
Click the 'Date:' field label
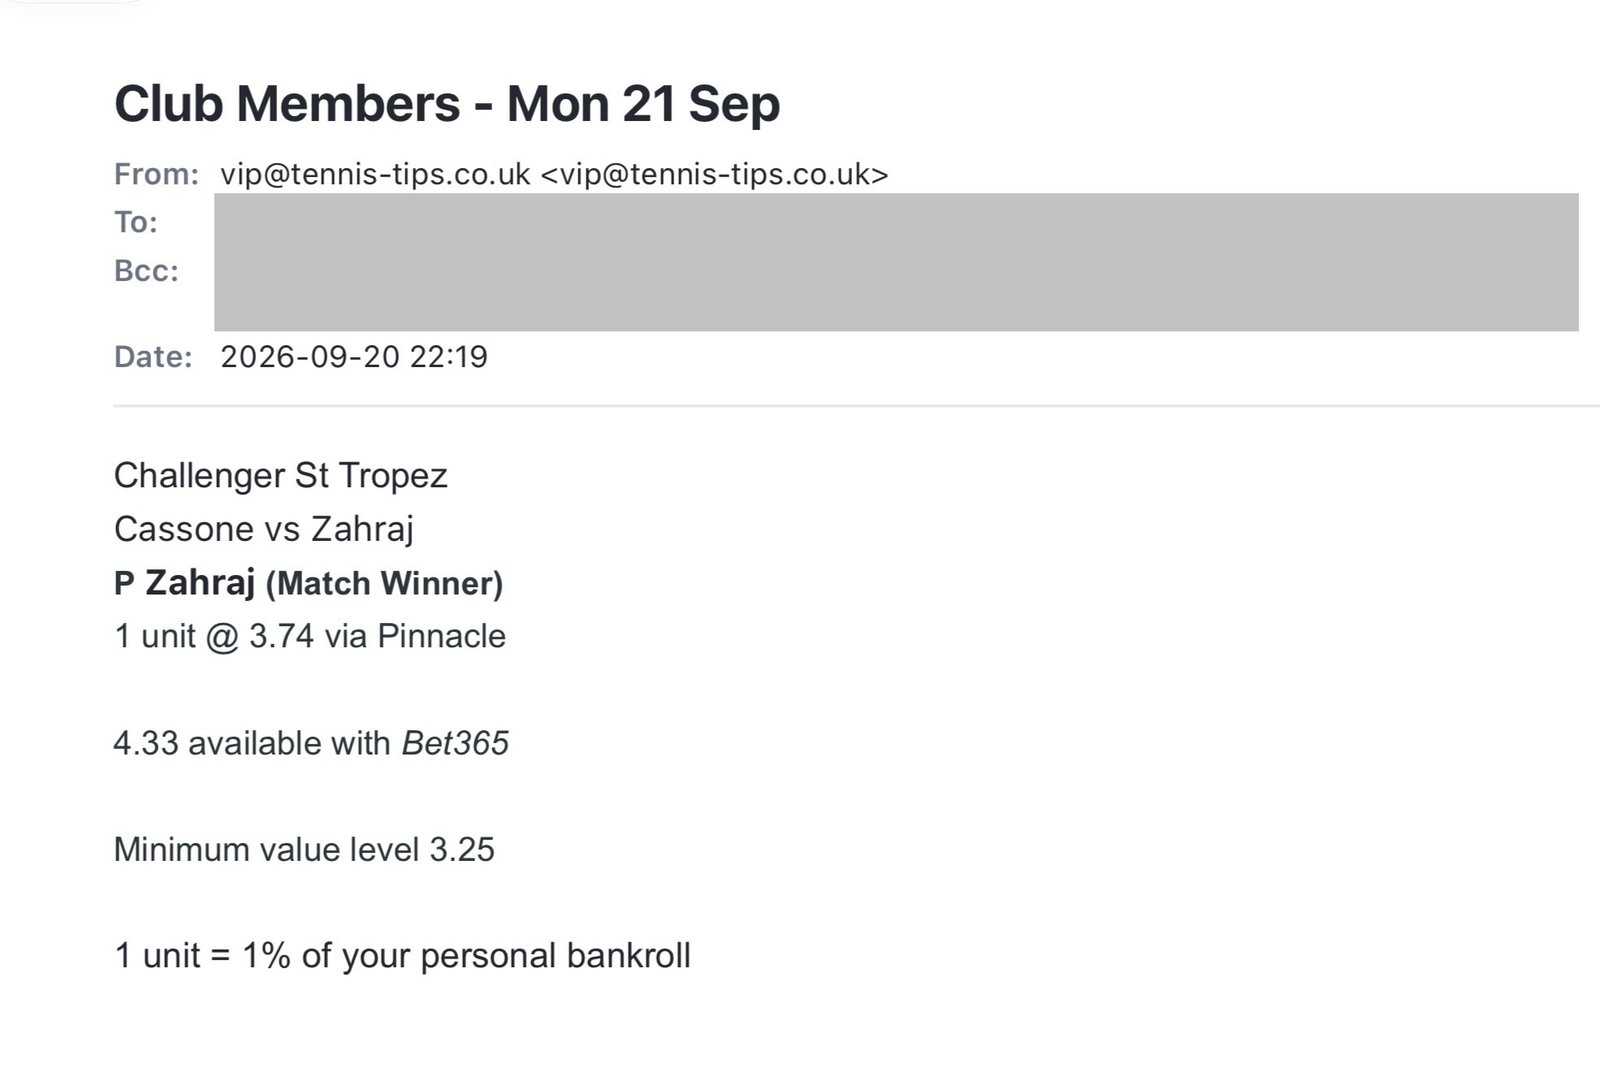pos(153,357)
